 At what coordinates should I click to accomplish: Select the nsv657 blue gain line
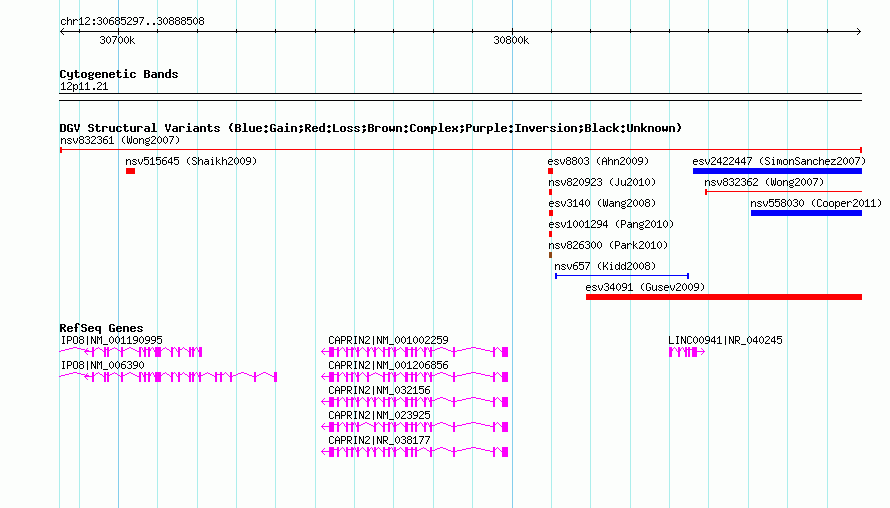coord(622,276)
